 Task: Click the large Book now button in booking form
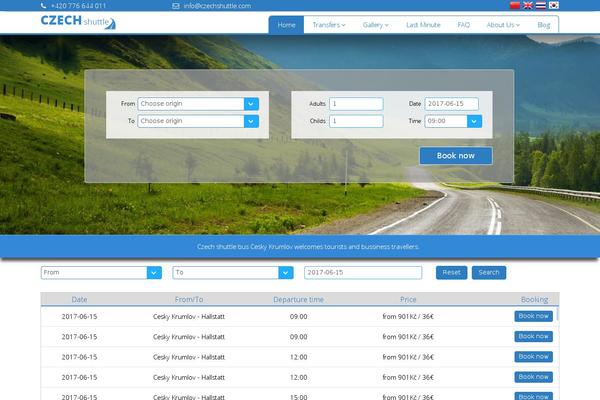coord(456,156)
